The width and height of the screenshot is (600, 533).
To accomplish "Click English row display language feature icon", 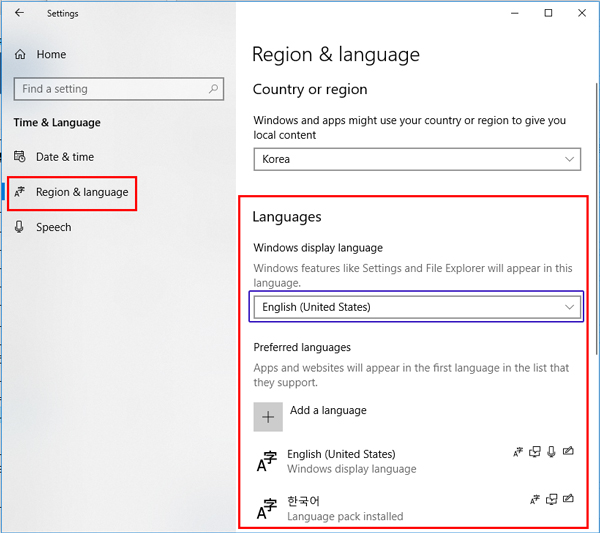I will tap(518, 452).
